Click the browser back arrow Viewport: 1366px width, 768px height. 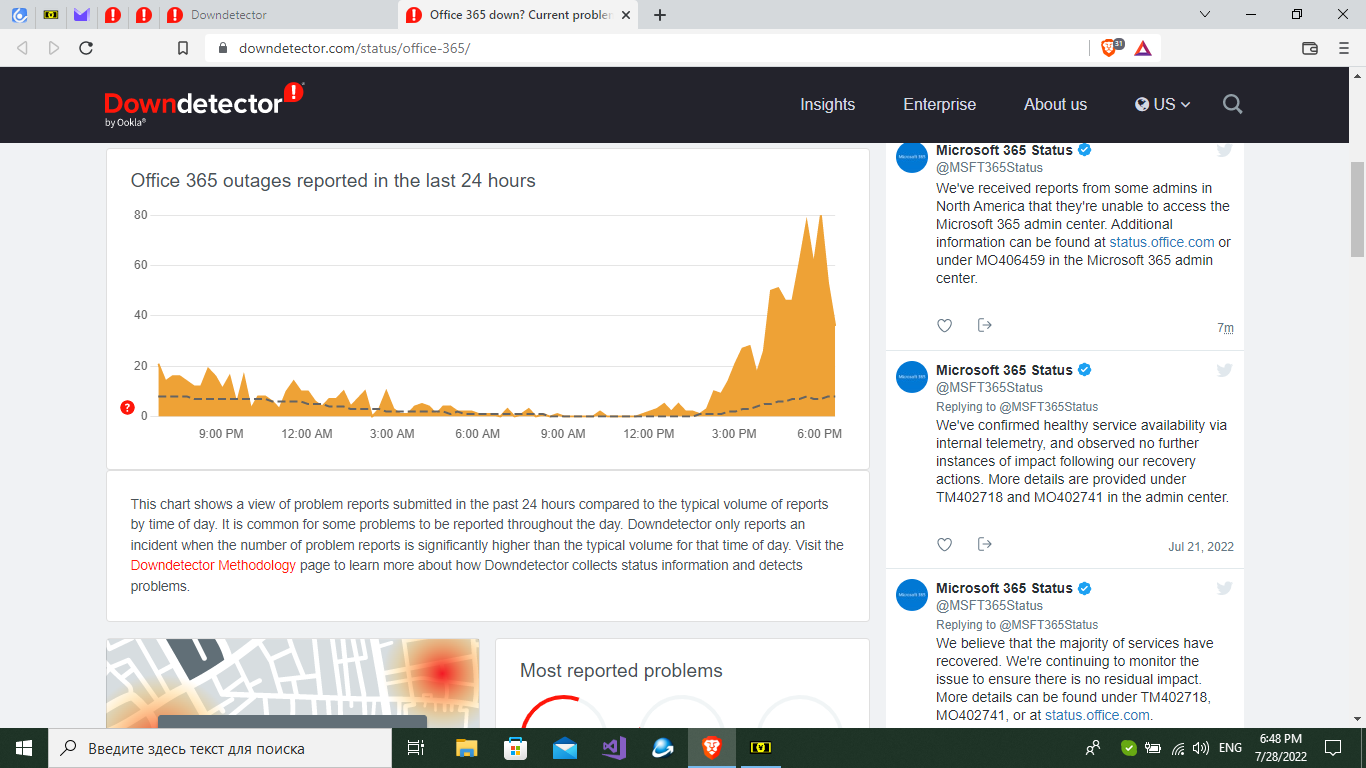[22, 48]
